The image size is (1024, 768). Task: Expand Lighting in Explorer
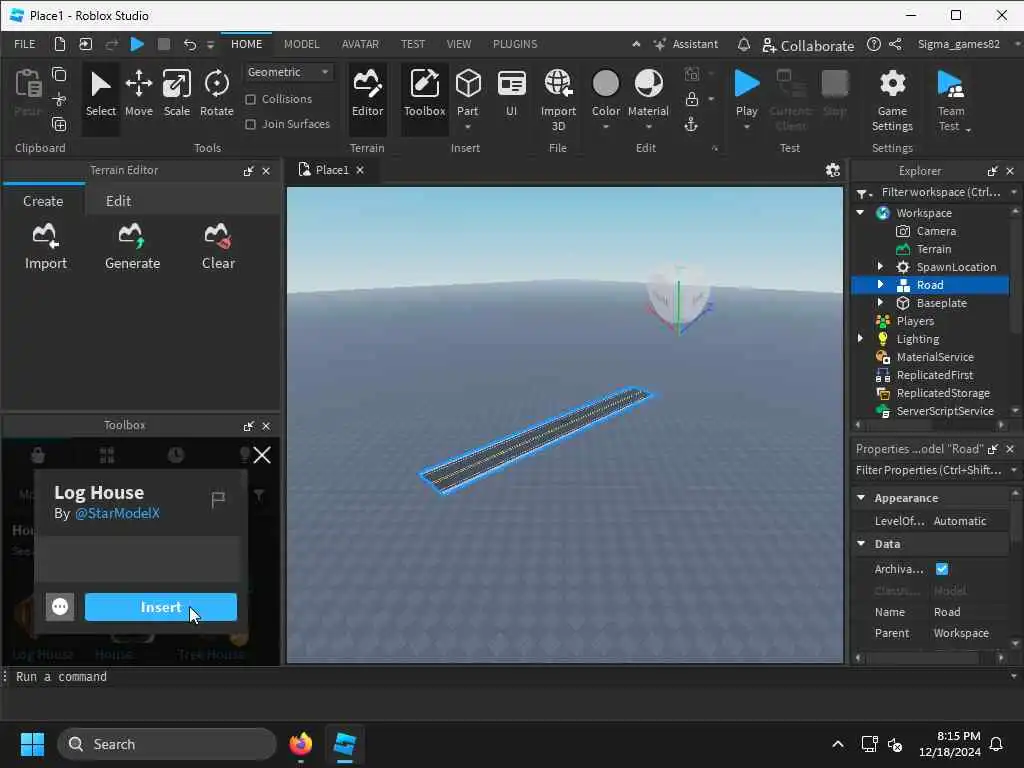click(x=860, y=338)
